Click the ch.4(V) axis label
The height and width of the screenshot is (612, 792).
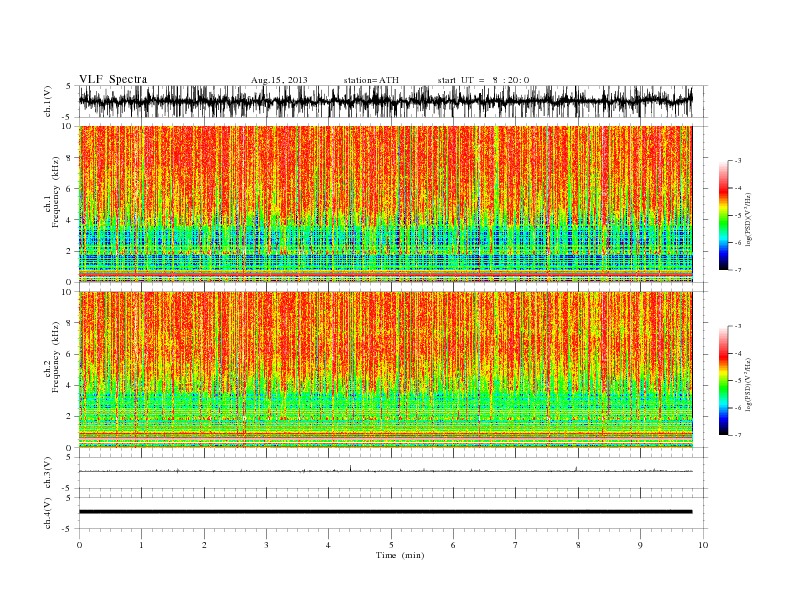pyautogui.click(x=48, y=513)
